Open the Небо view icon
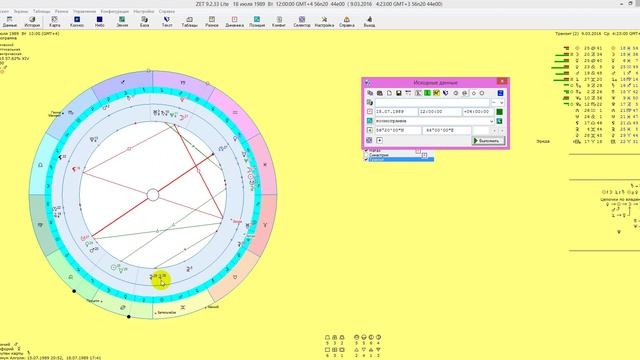 [x=100, y=22]
